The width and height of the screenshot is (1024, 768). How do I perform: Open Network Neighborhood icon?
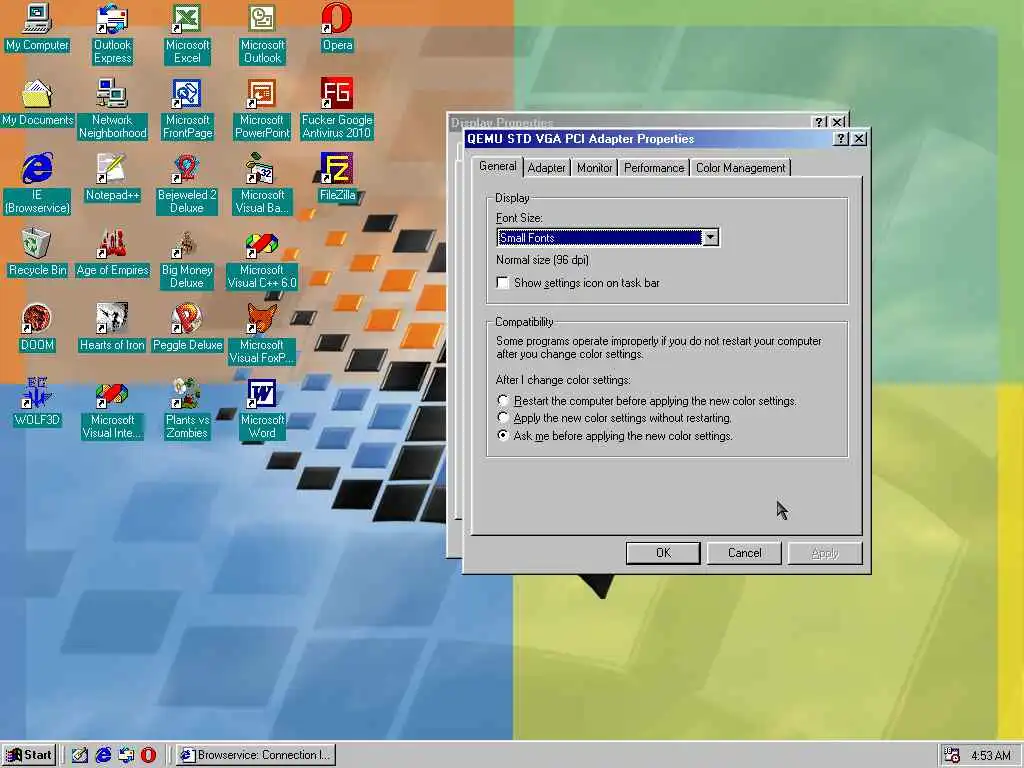(x=112, y=109)
